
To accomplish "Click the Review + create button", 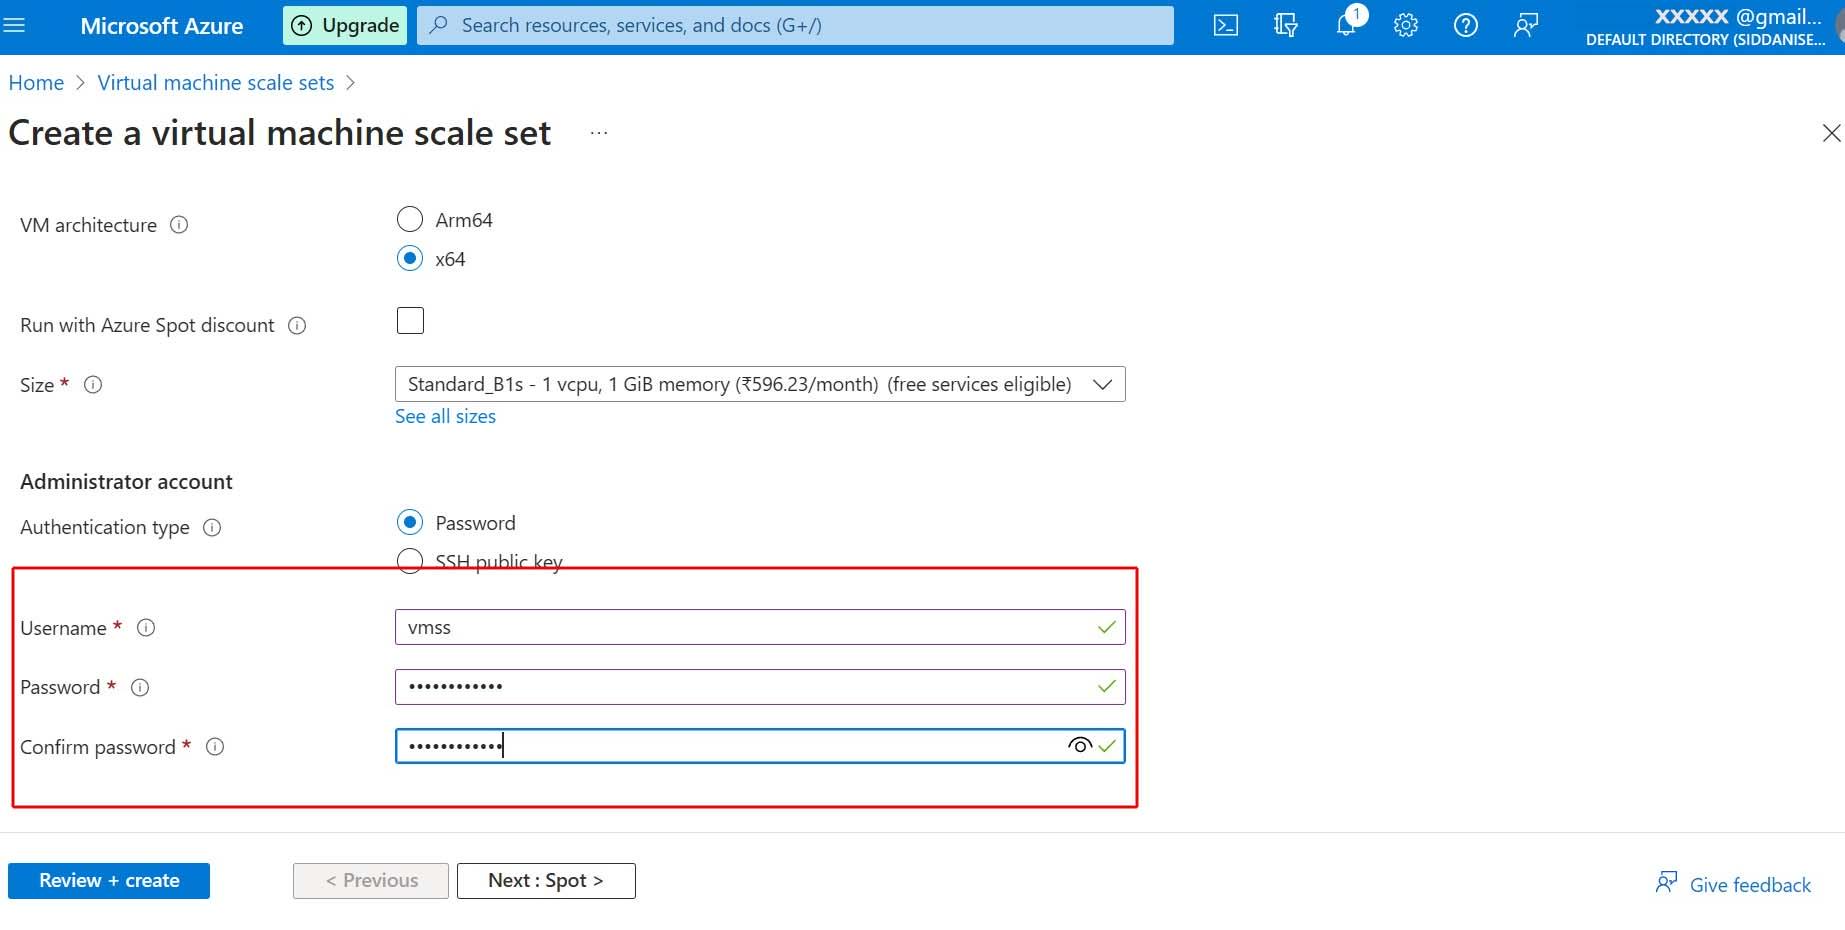I will (109, 881).
